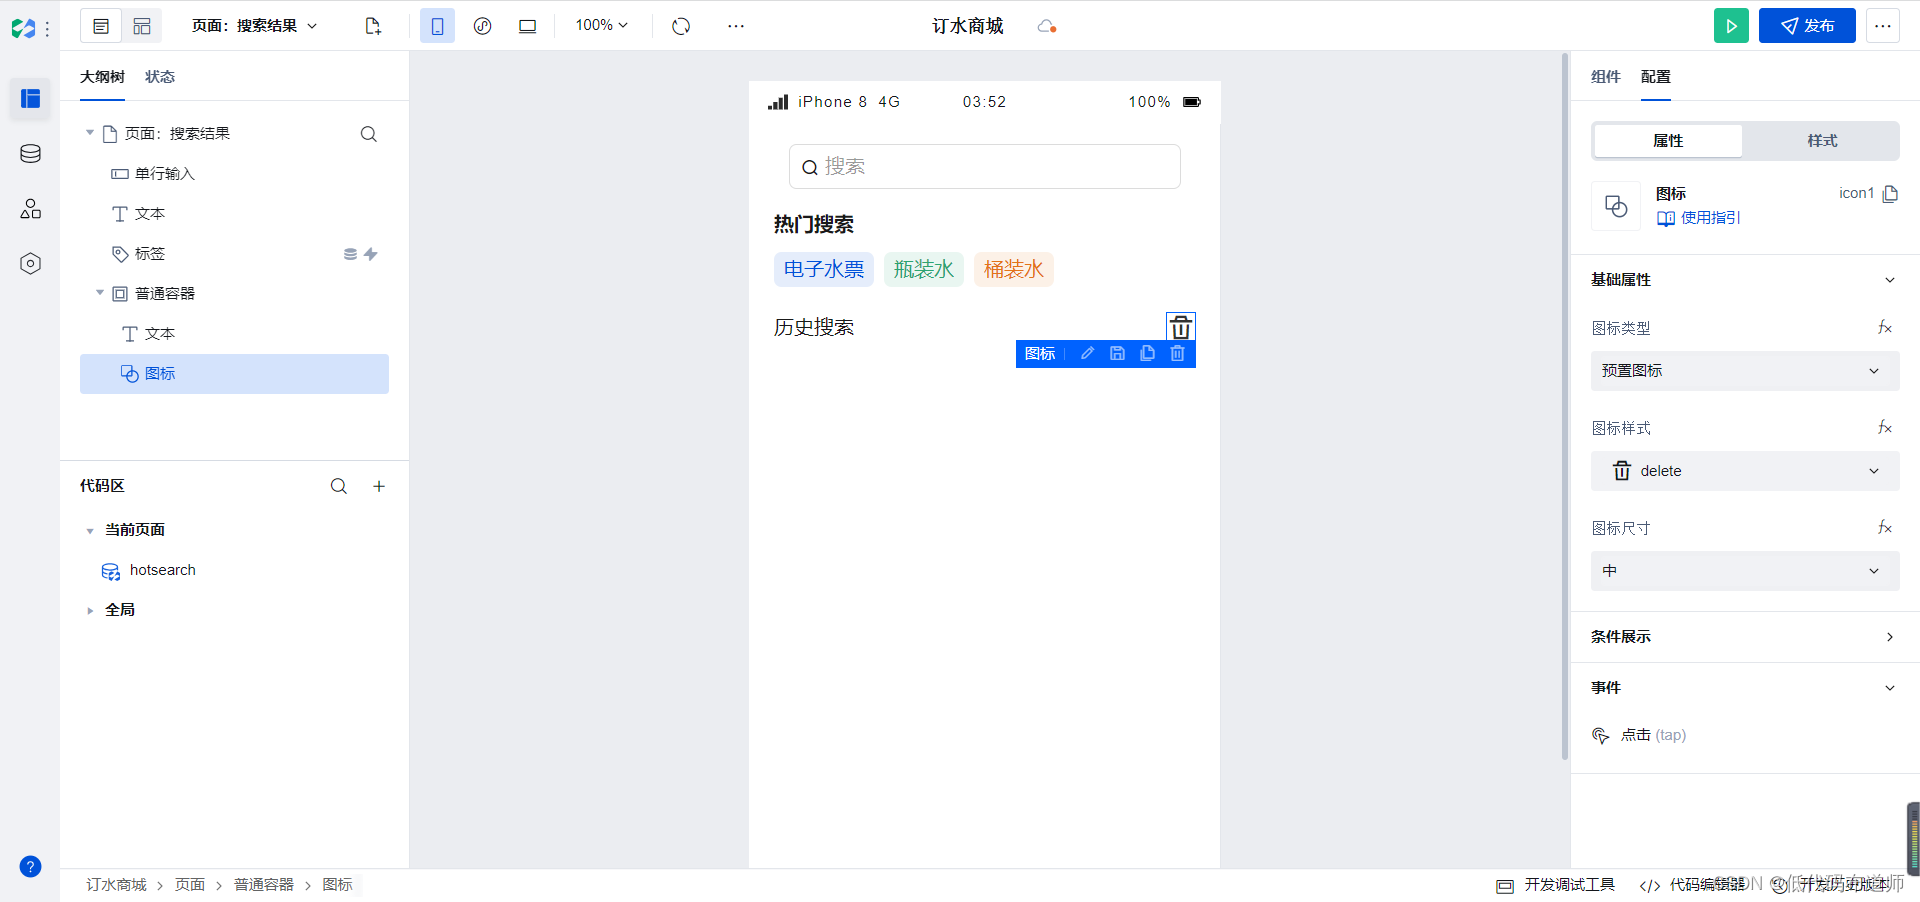Select the 图标 tree item
This screenshot has width=1920, height=902.
[x=234, y=374]
